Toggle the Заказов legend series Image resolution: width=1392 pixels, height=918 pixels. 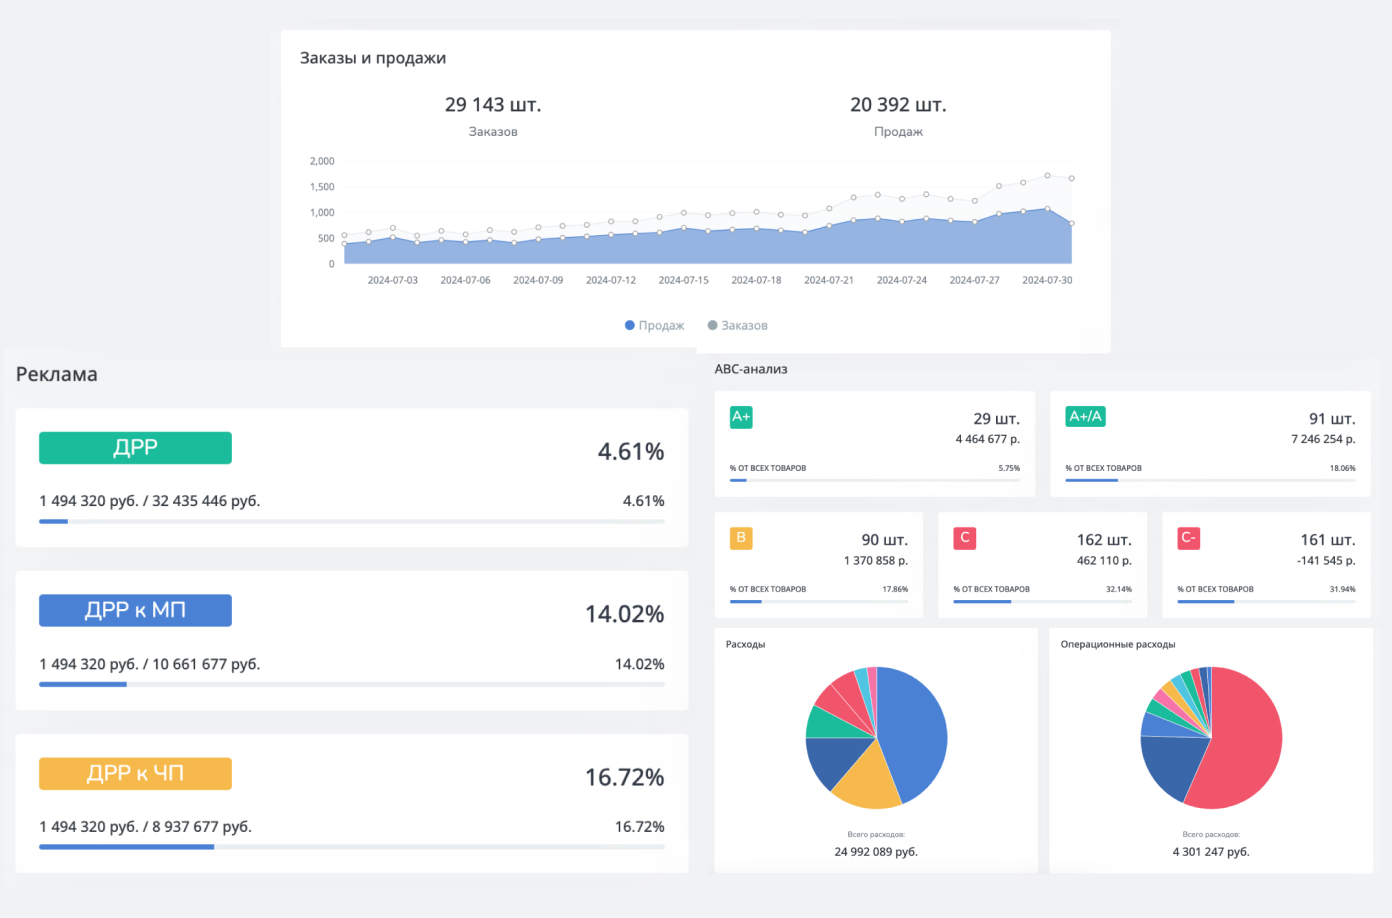click(x=737, y=325)
